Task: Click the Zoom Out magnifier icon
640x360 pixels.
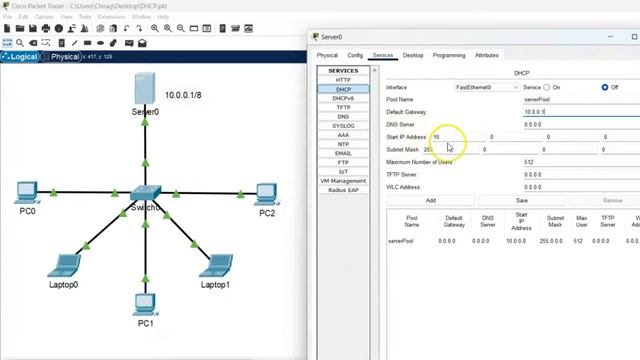Action: pos(181,29)
